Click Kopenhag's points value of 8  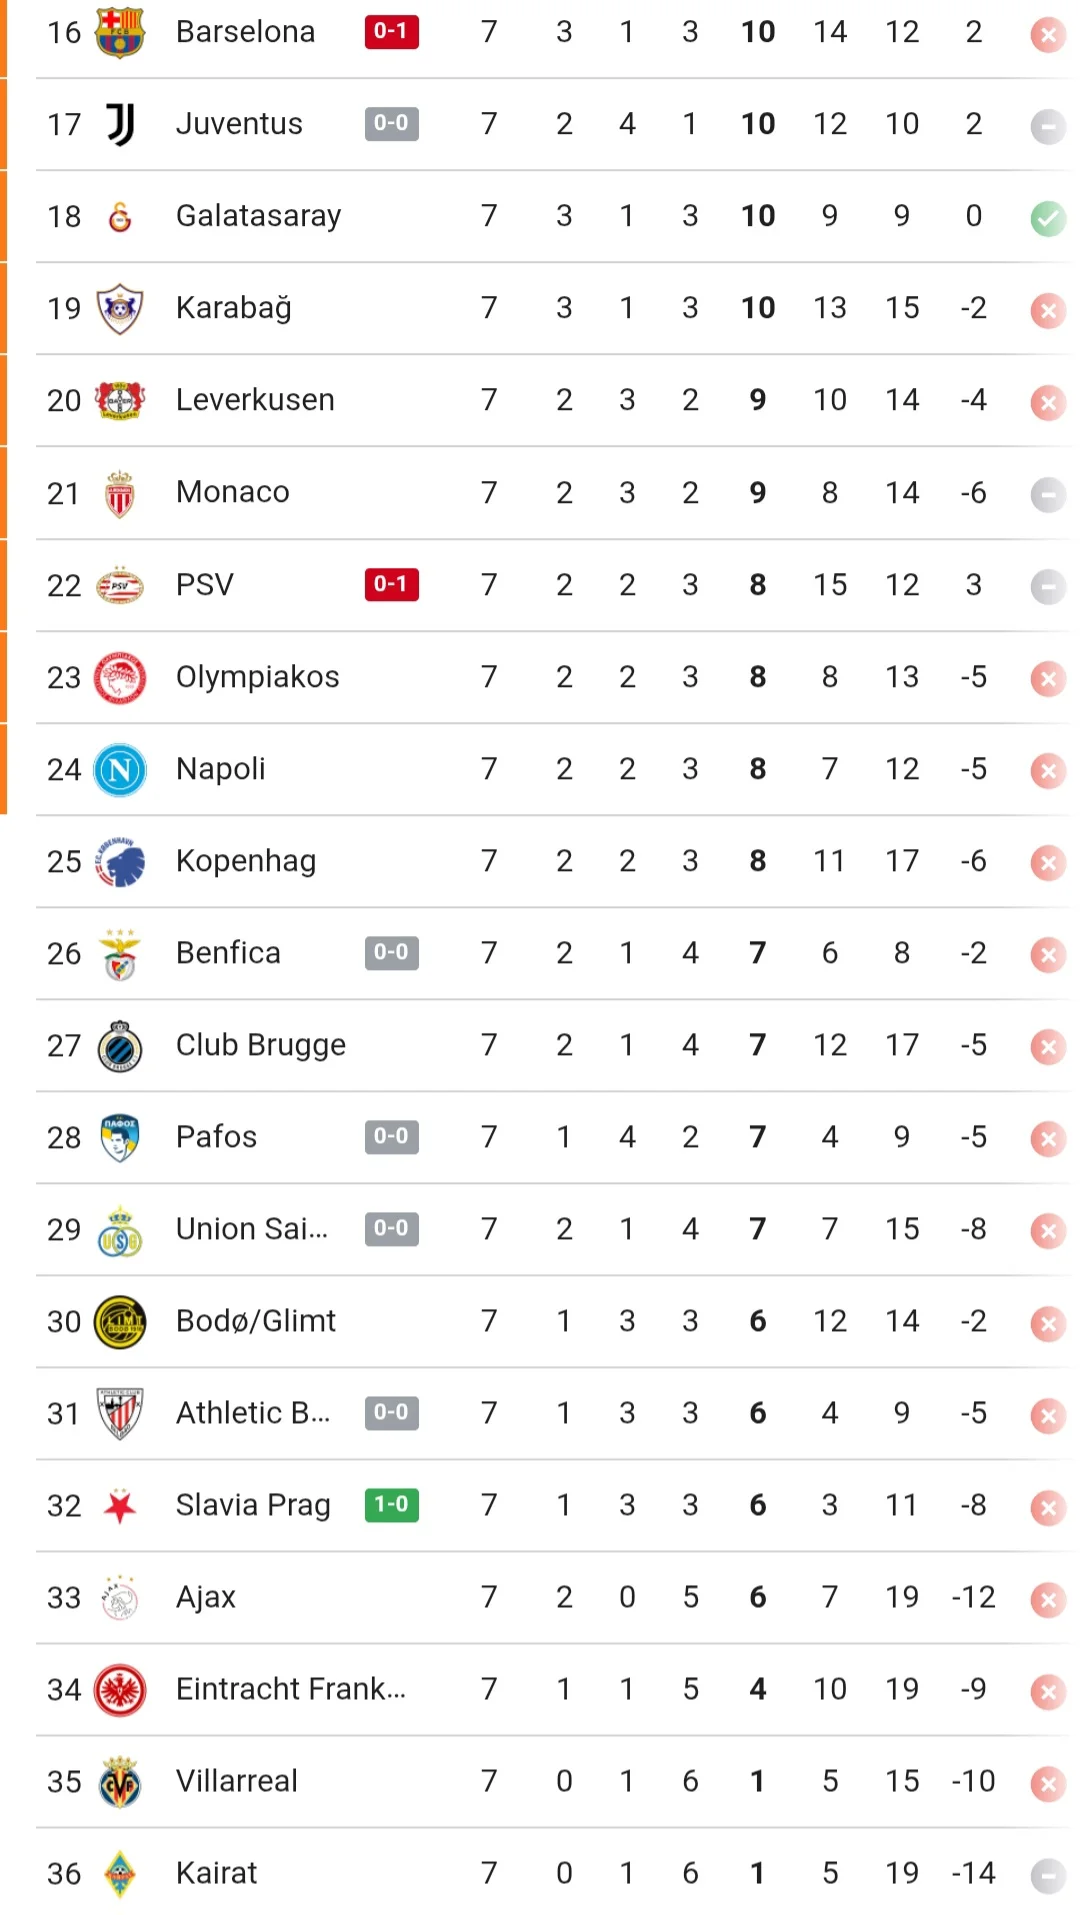coord(758,861)
